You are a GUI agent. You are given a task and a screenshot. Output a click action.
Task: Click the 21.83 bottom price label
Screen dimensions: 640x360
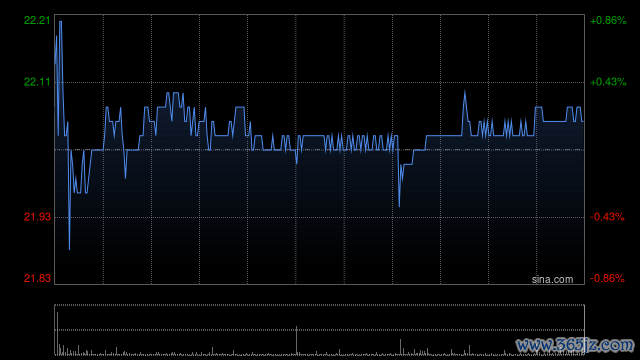click(x=37, y=278)
